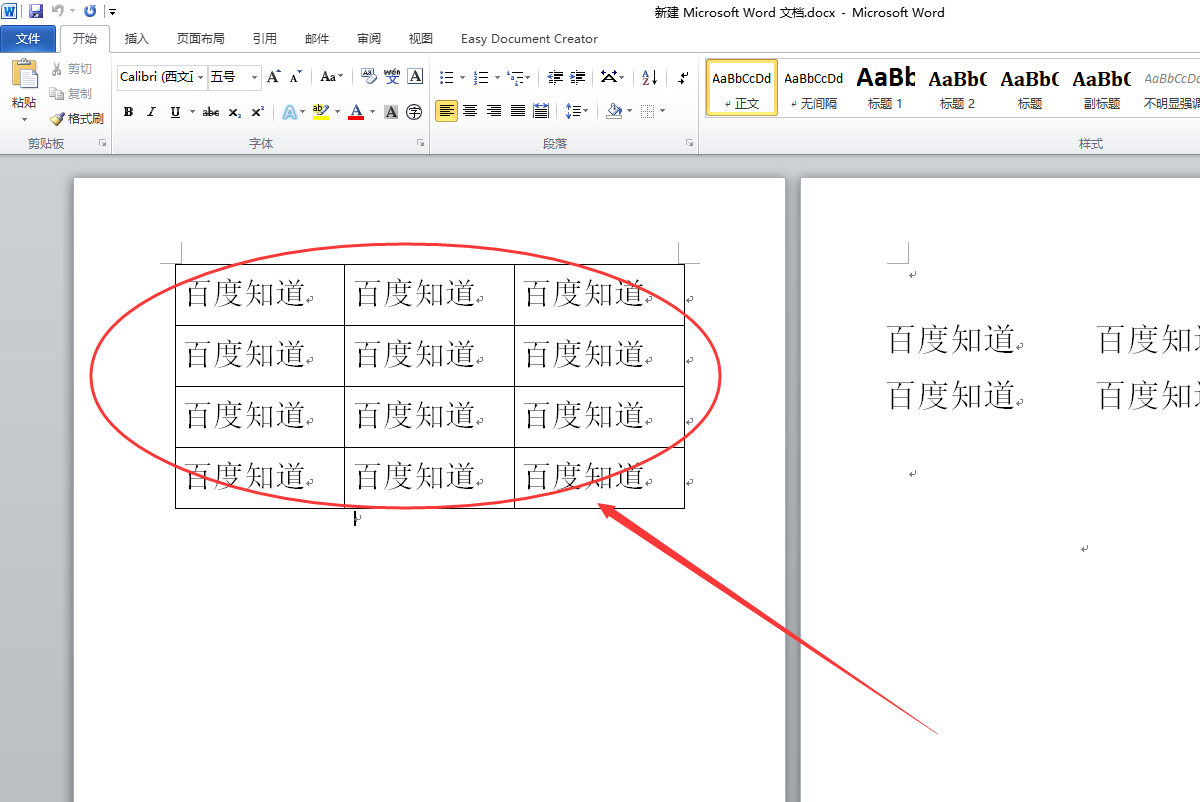This screenshot has height=802, width=1200.
Task: Toggle Bold formatting
Action: pos(128,112)
